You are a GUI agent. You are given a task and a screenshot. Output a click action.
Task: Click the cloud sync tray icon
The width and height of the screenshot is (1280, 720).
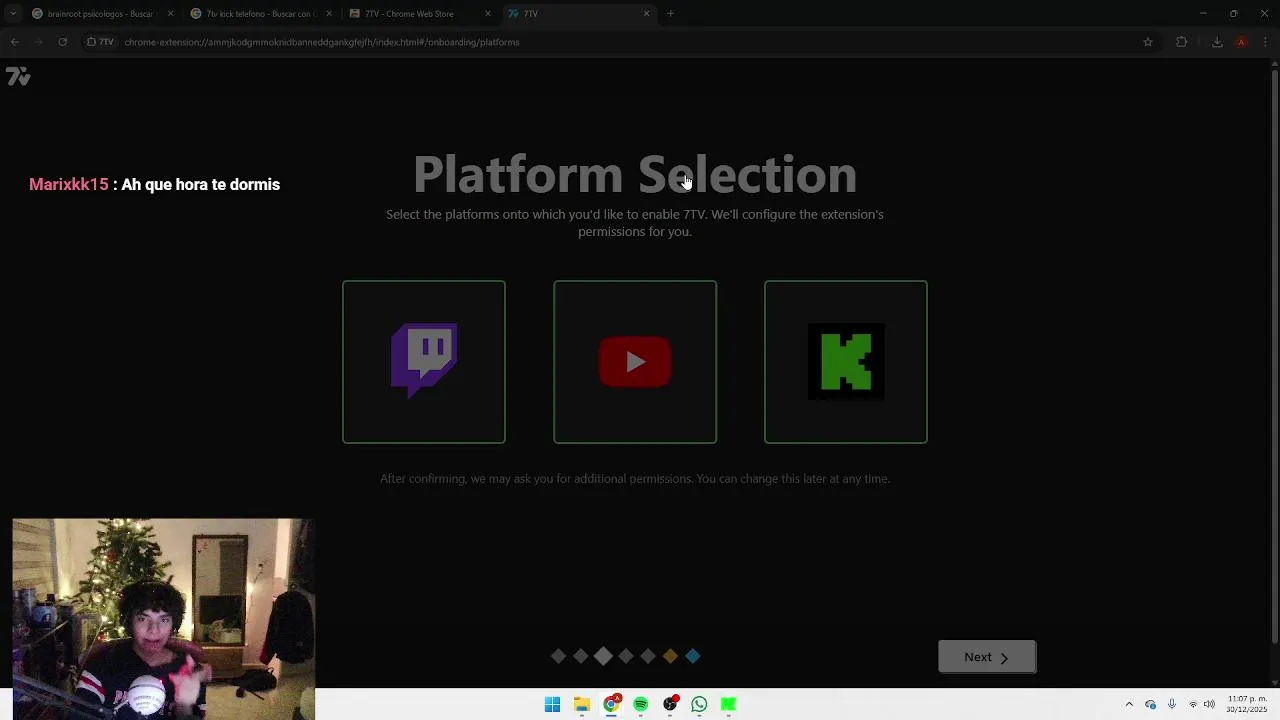[x=1151, y=704]
